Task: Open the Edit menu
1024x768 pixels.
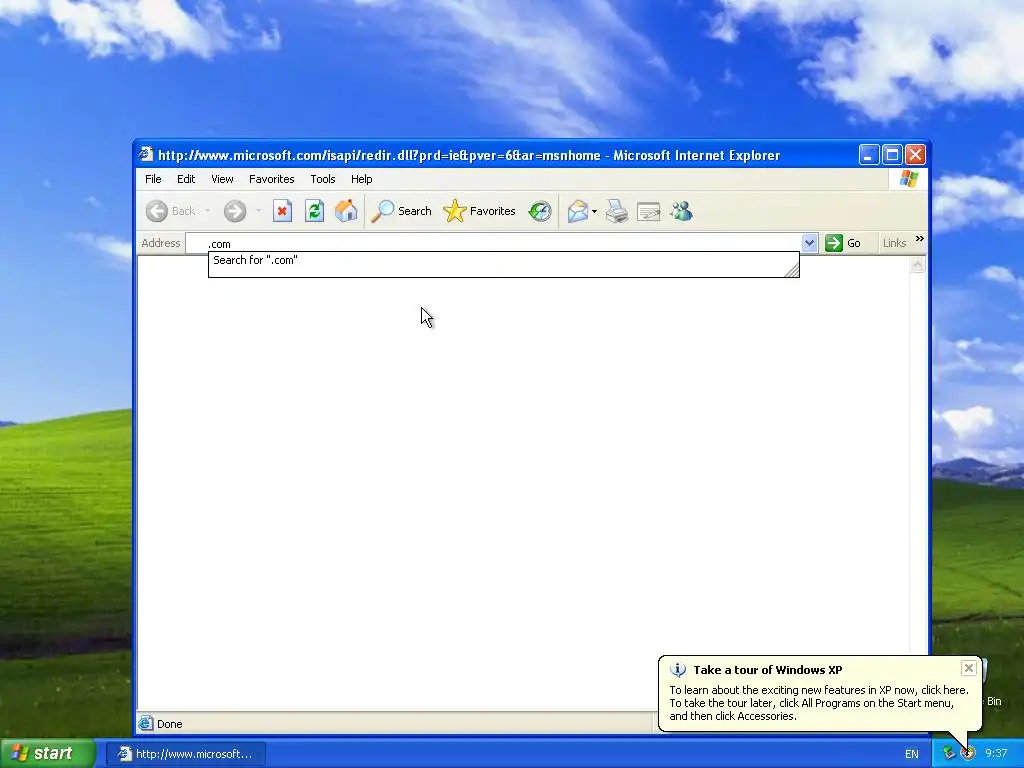Action: tap(186, 179)
